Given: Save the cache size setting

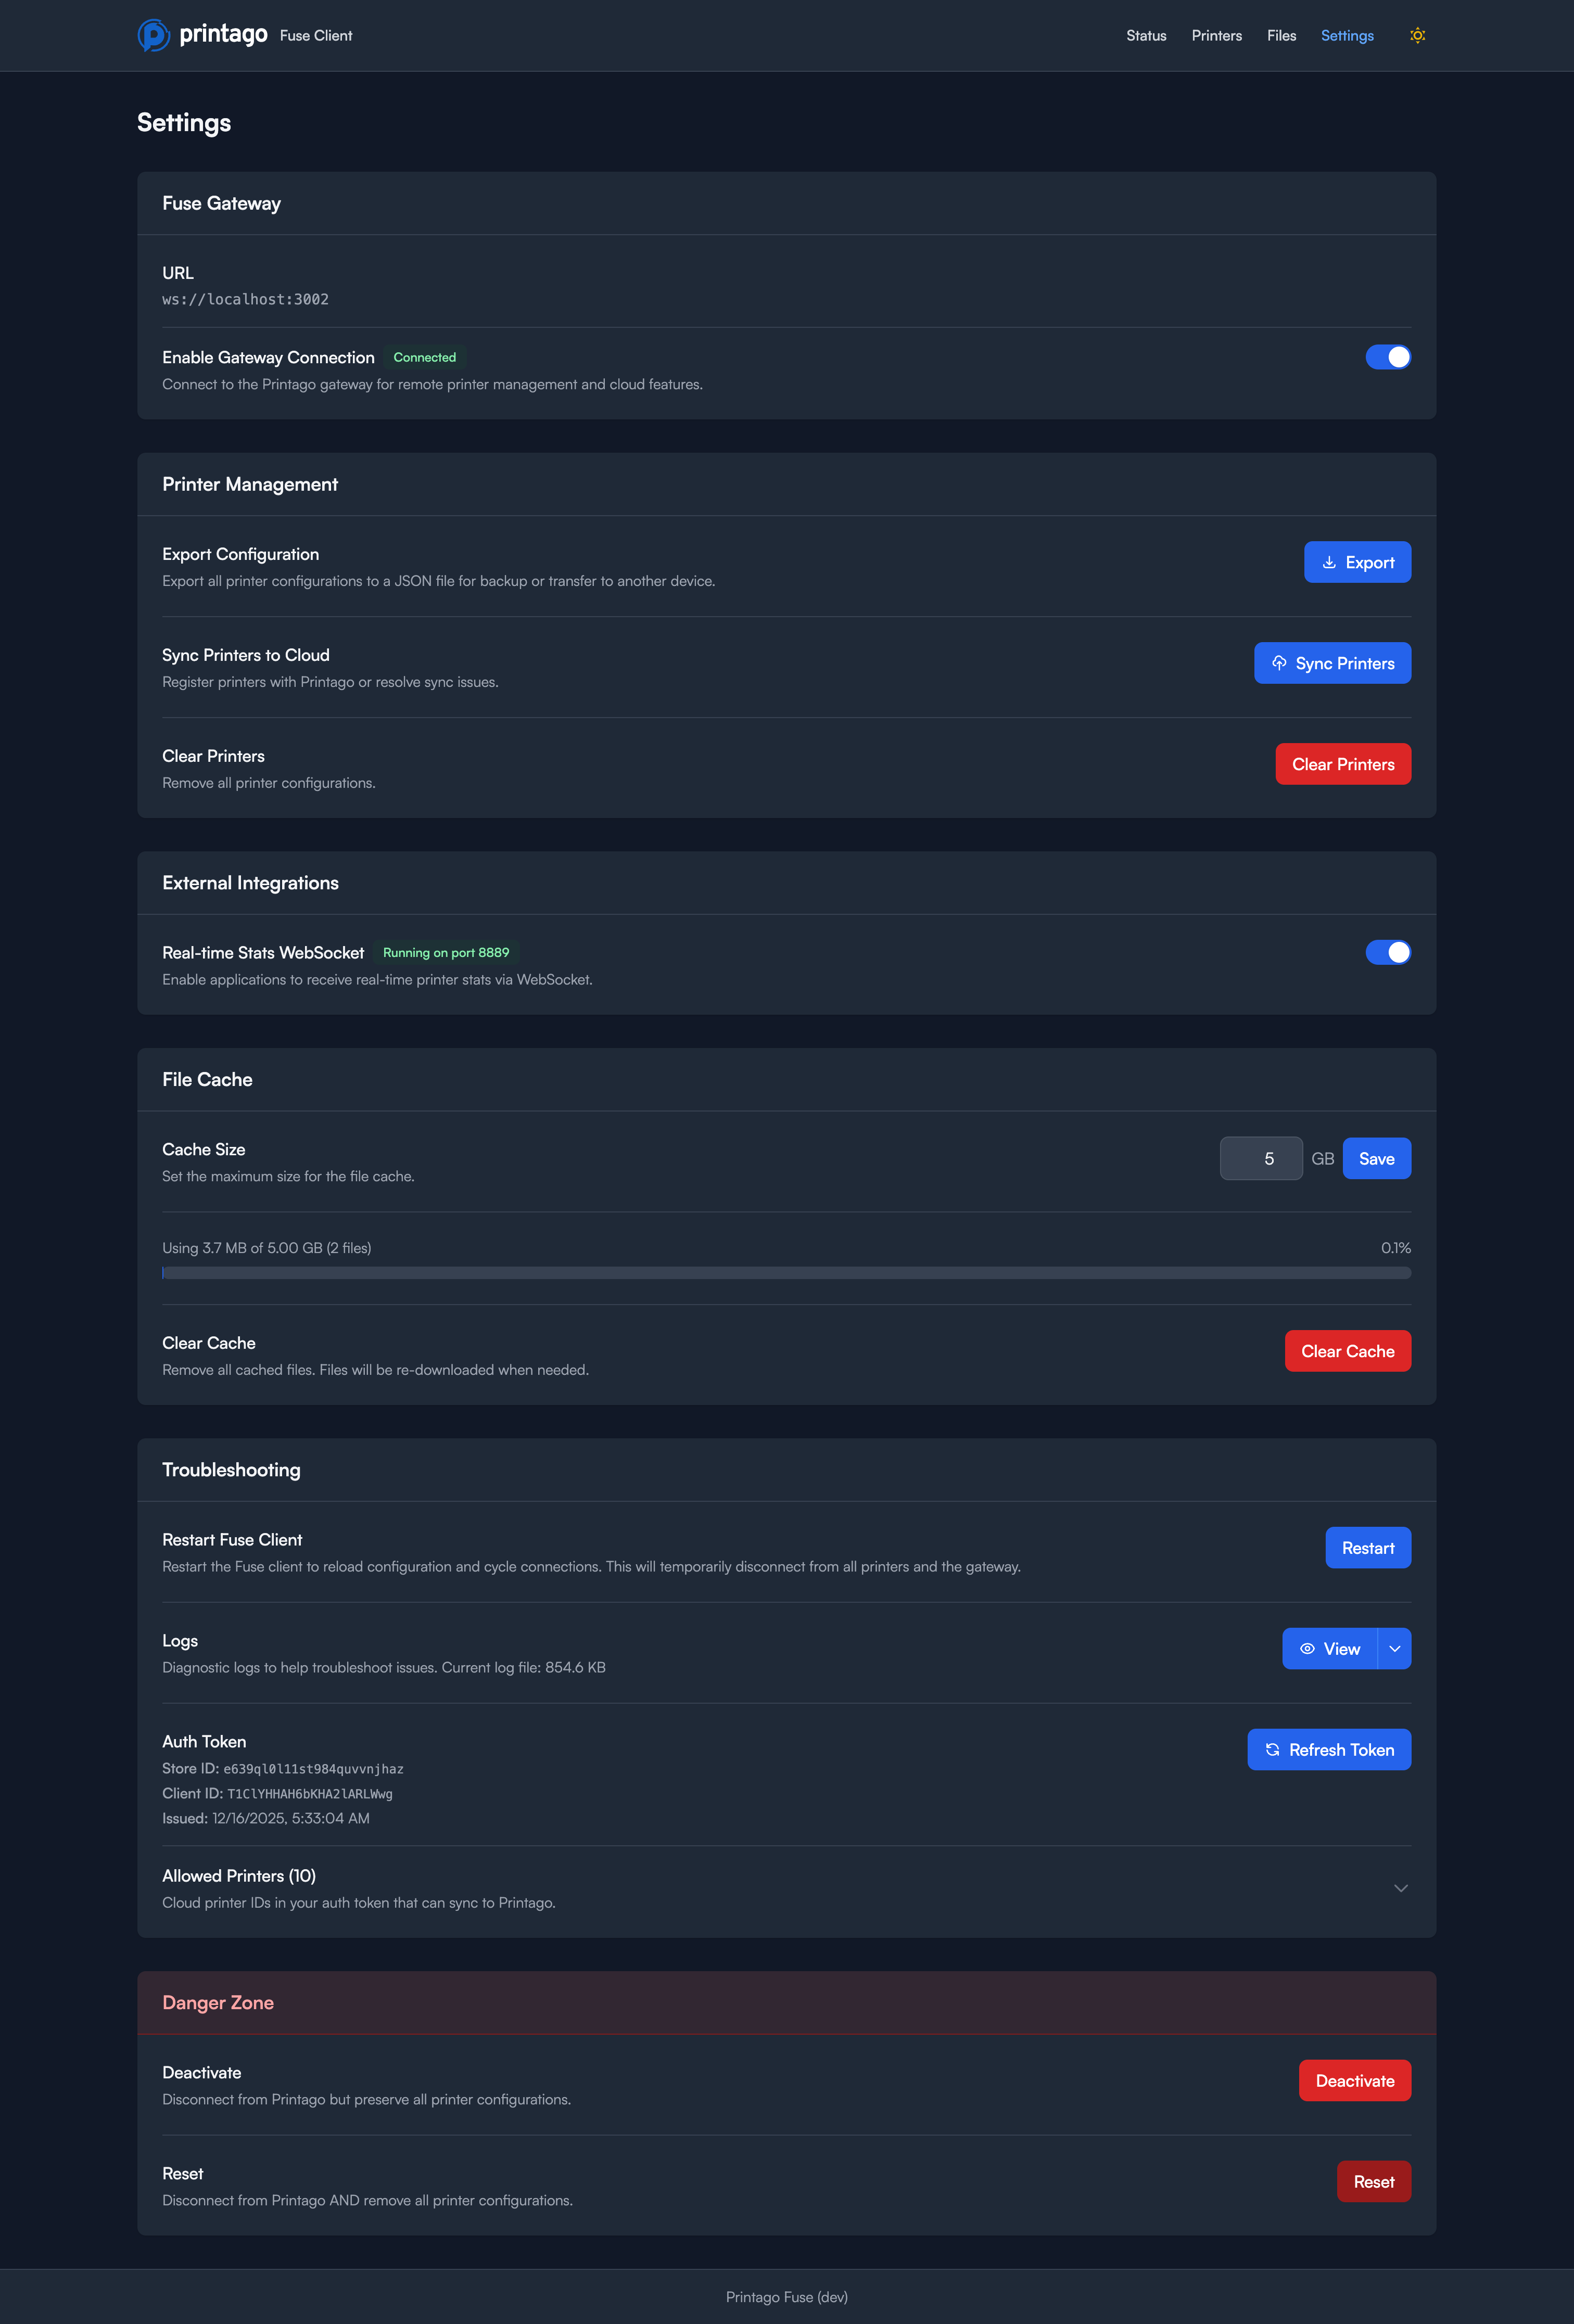Looking at the screenshot, I should pos(1376,1158).
